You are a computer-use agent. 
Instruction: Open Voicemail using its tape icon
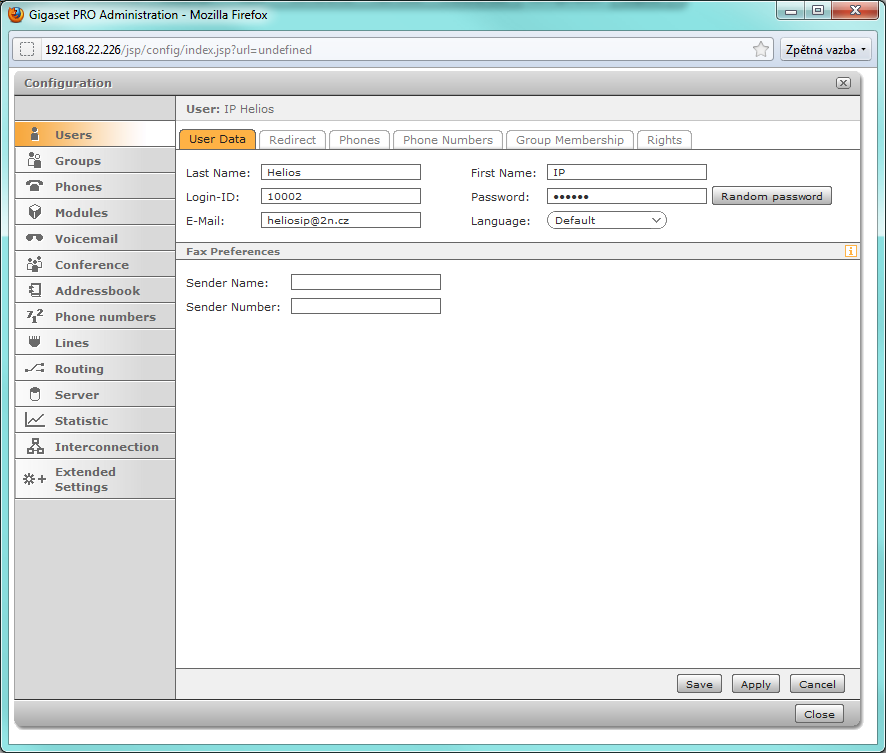[35, 238]
